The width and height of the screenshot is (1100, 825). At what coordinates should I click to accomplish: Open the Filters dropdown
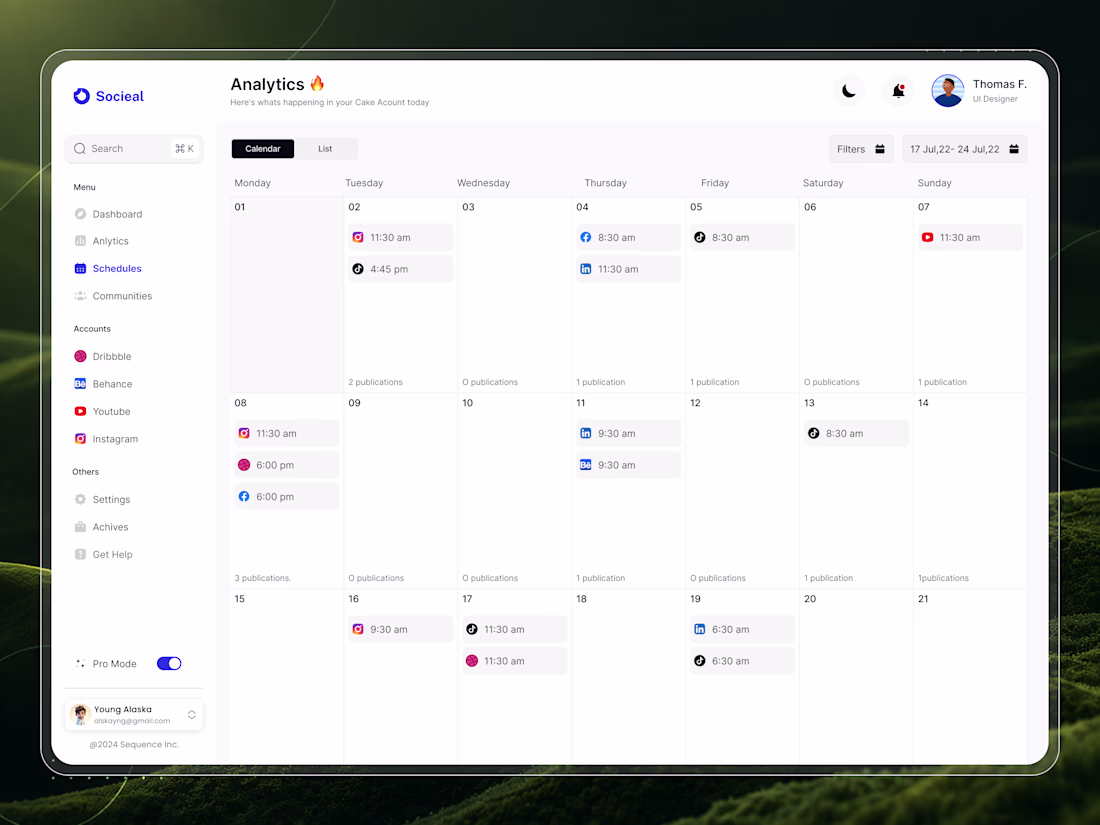pyautogui.click(x=861, y=149)
